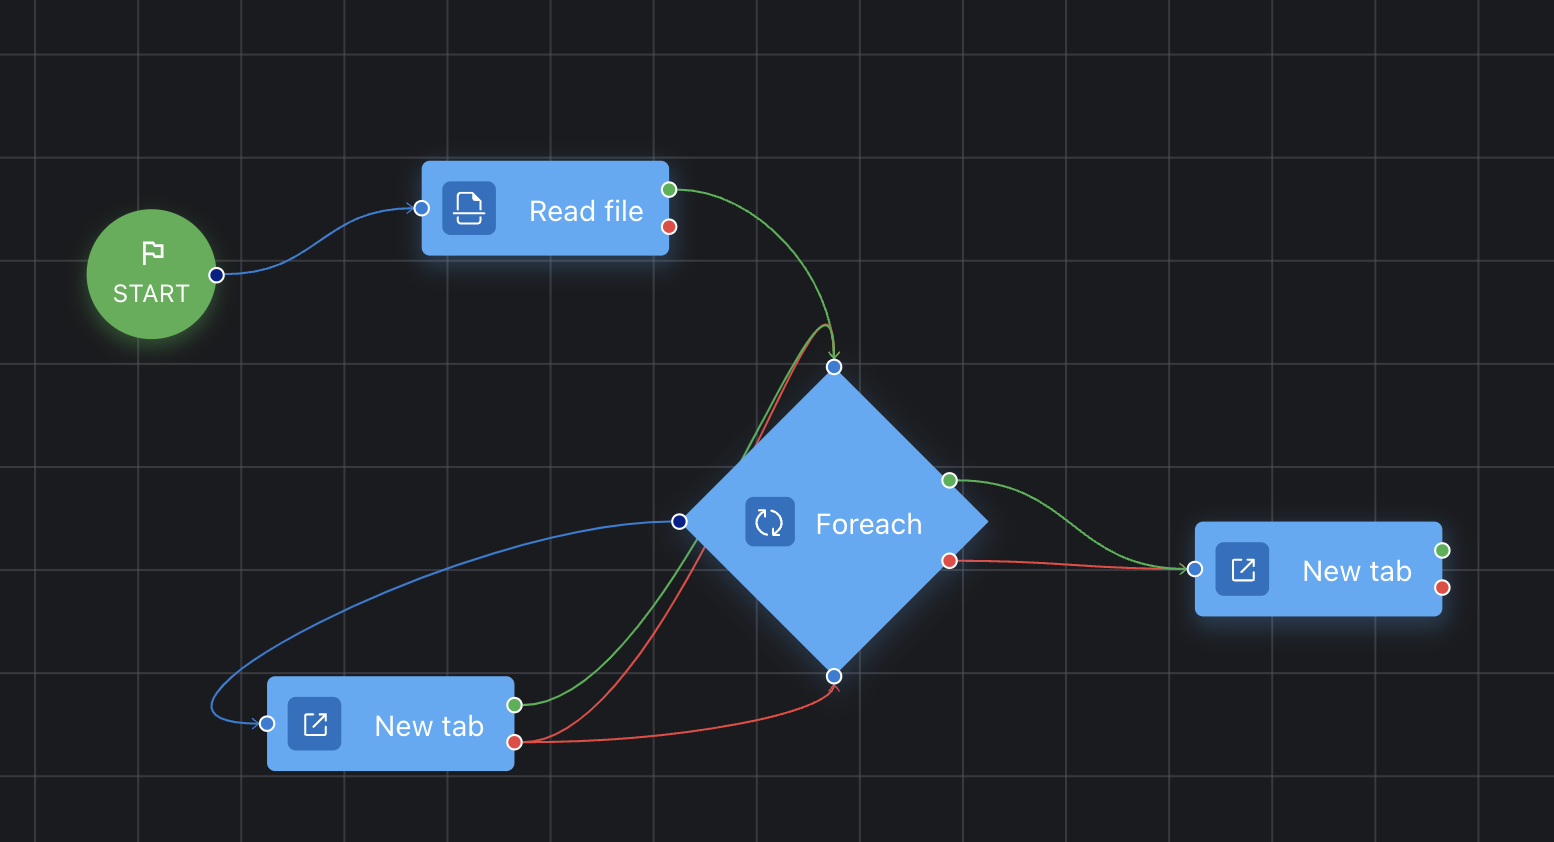Select the START label text

click(151, 294)
